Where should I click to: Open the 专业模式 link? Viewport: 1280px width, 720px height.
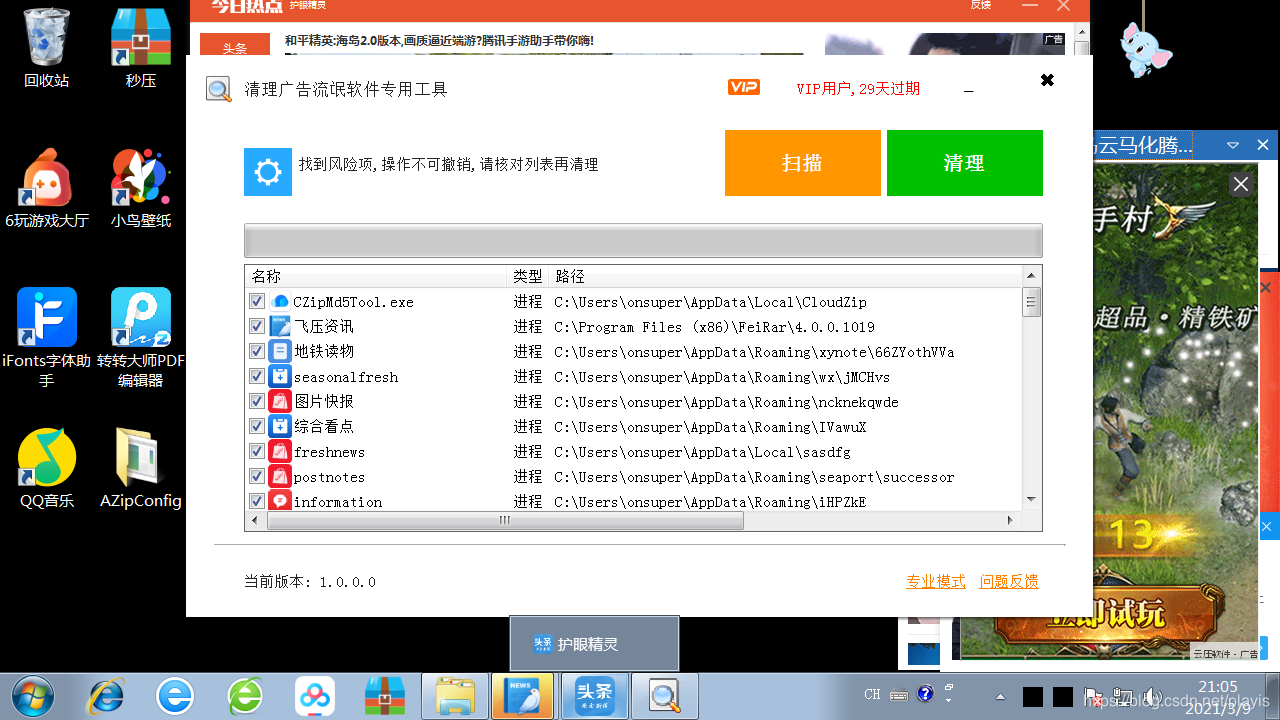coord(936,582)
